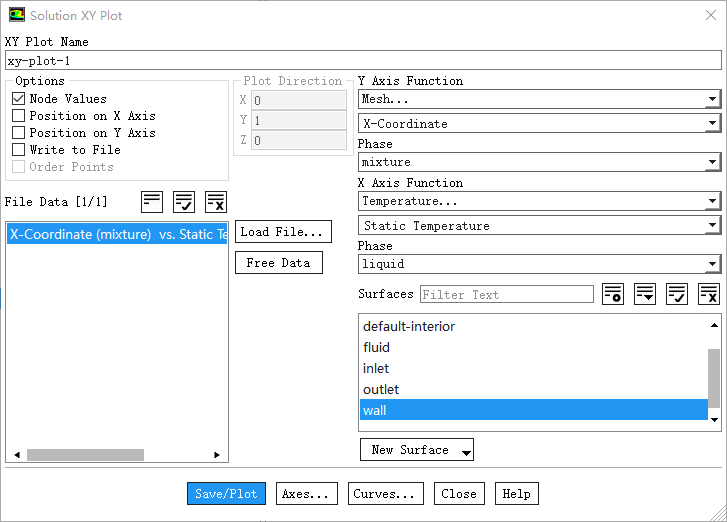Enable Position on X Axis option
This screenshot has width=727, height=522.
click(x=19, y=116)
